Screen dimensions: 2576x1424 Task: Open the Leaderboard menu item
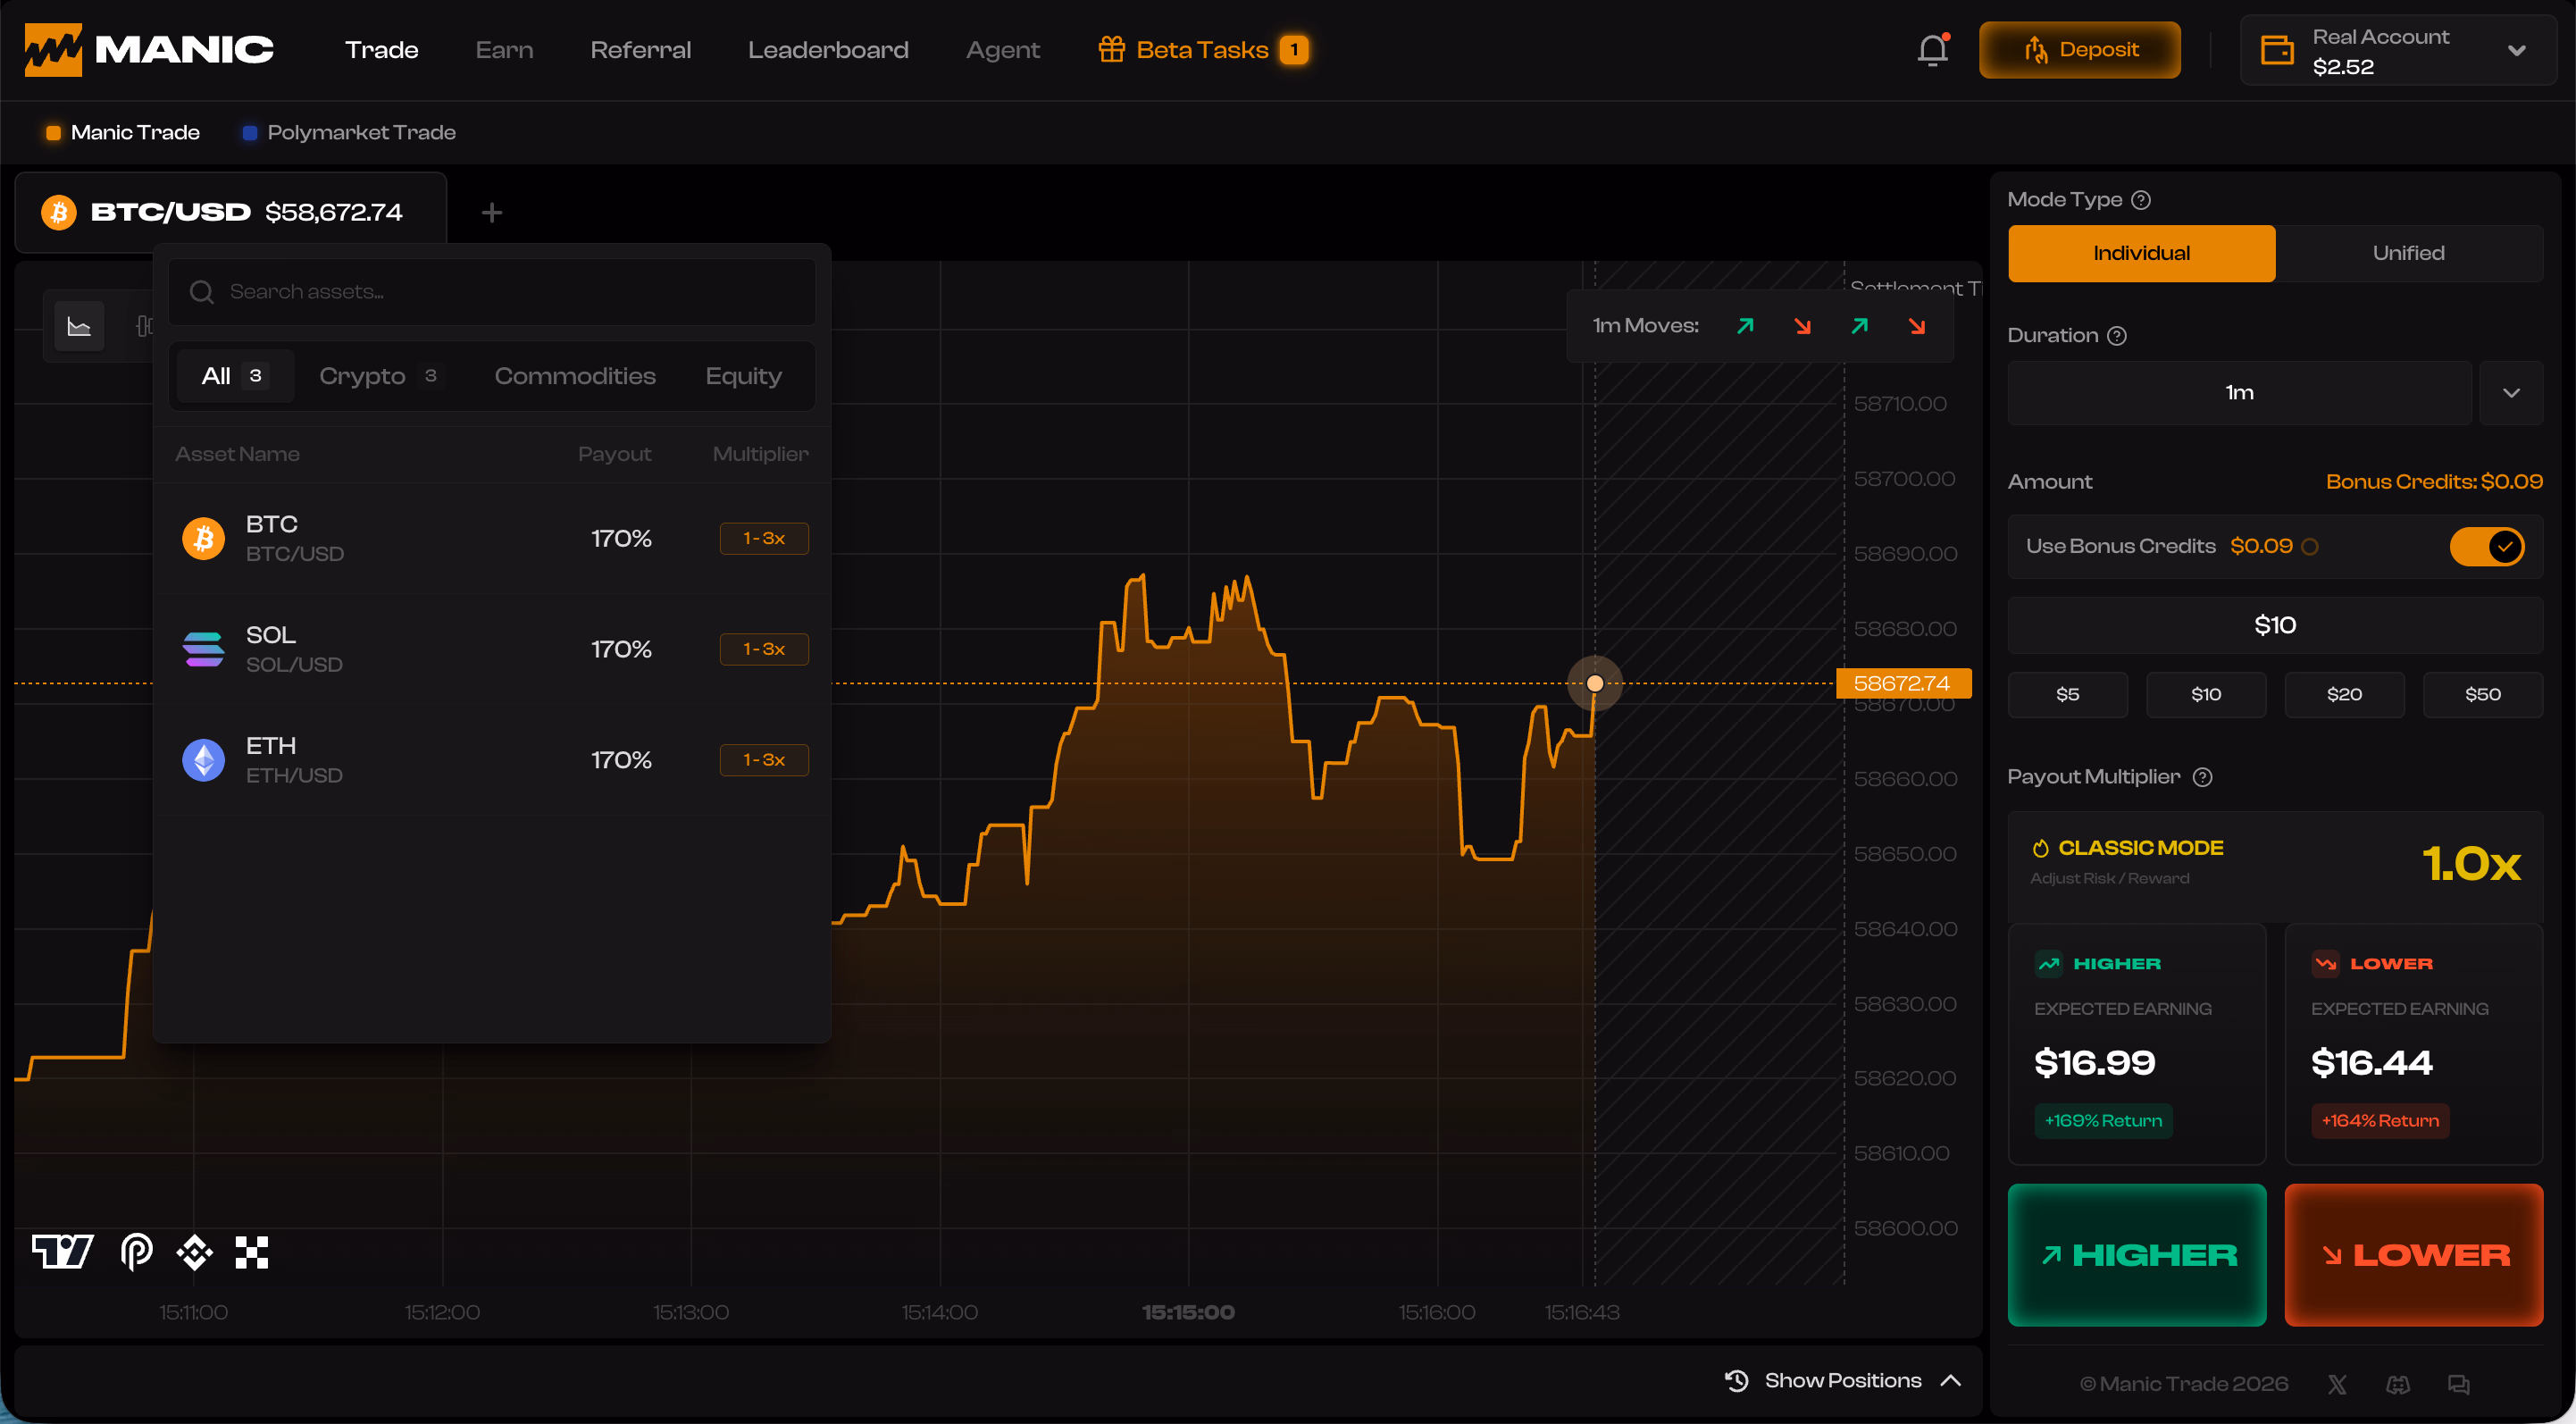tap(828, 50)
